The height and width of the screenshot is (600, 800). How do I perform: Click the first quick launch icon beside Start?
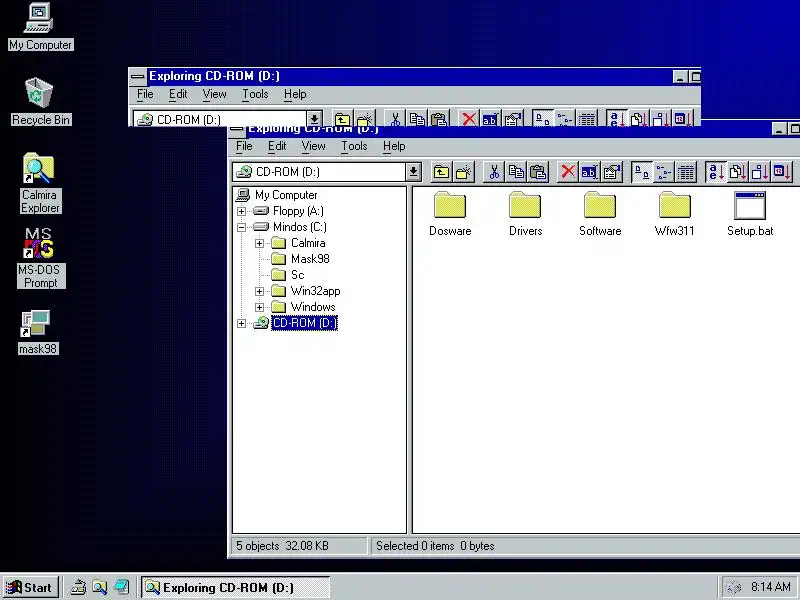(78, 587)
